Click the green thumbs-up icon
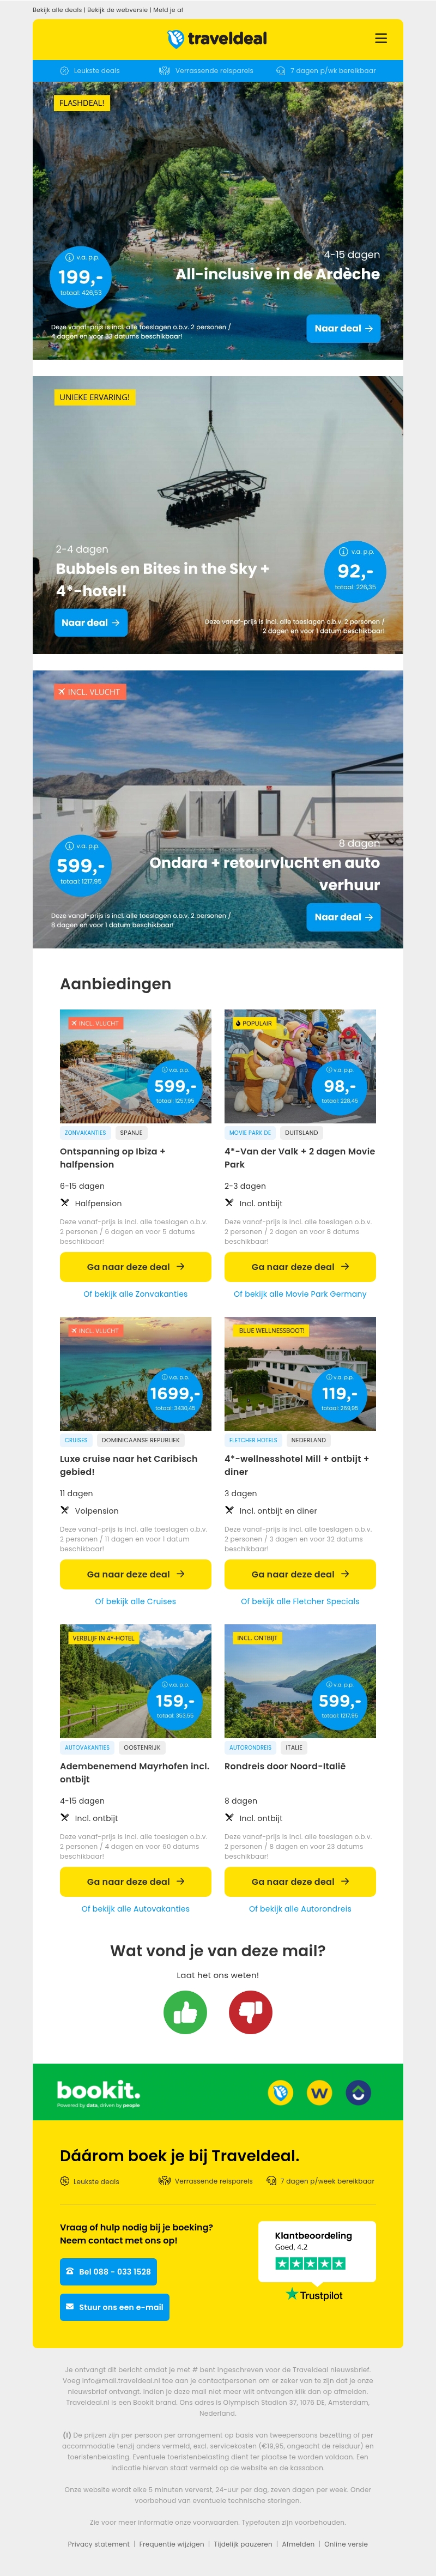Image resolution: width=436 pixels, height=2576 pixels. [185, 2012]
